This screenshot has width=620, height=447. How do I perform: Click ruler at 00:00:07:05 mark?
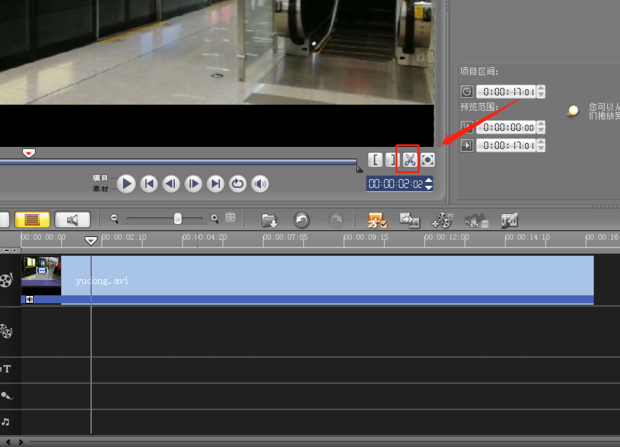point(285,237)
